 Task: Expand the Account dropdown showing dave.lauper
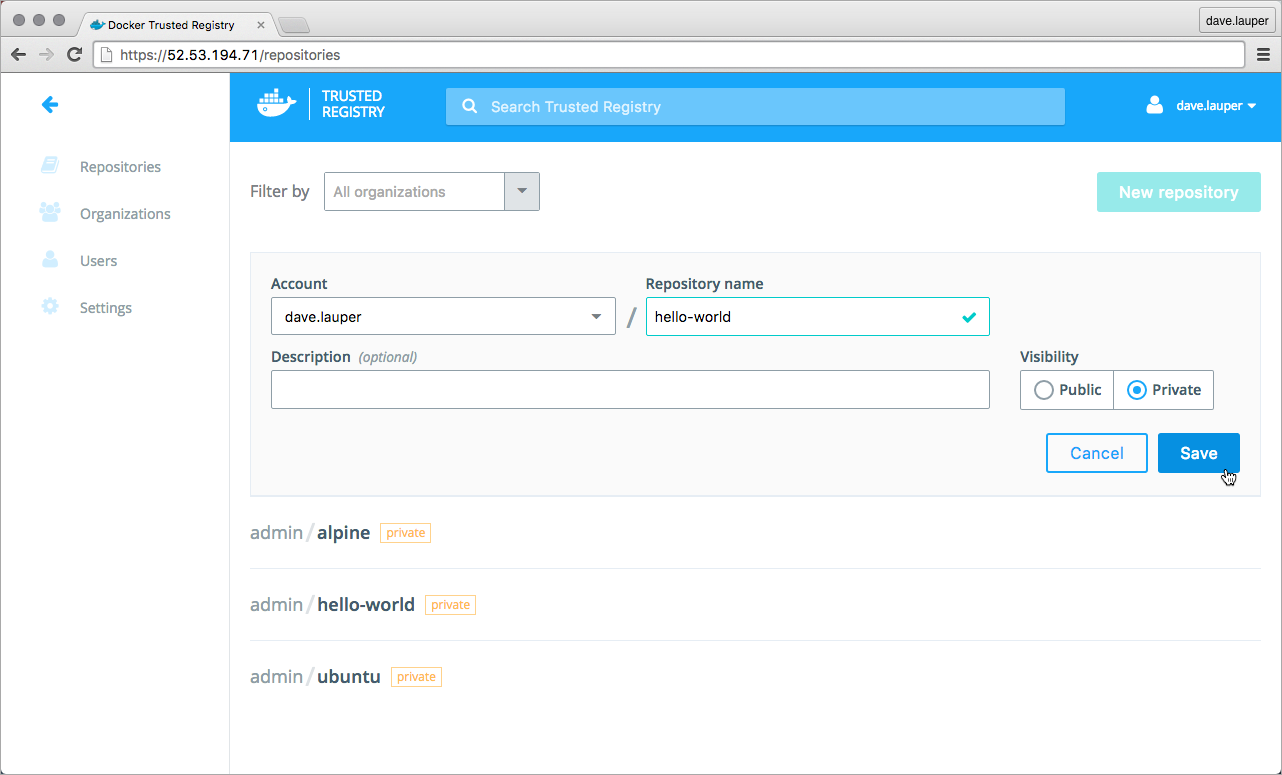pyautogui.click(x=443, y=317)
